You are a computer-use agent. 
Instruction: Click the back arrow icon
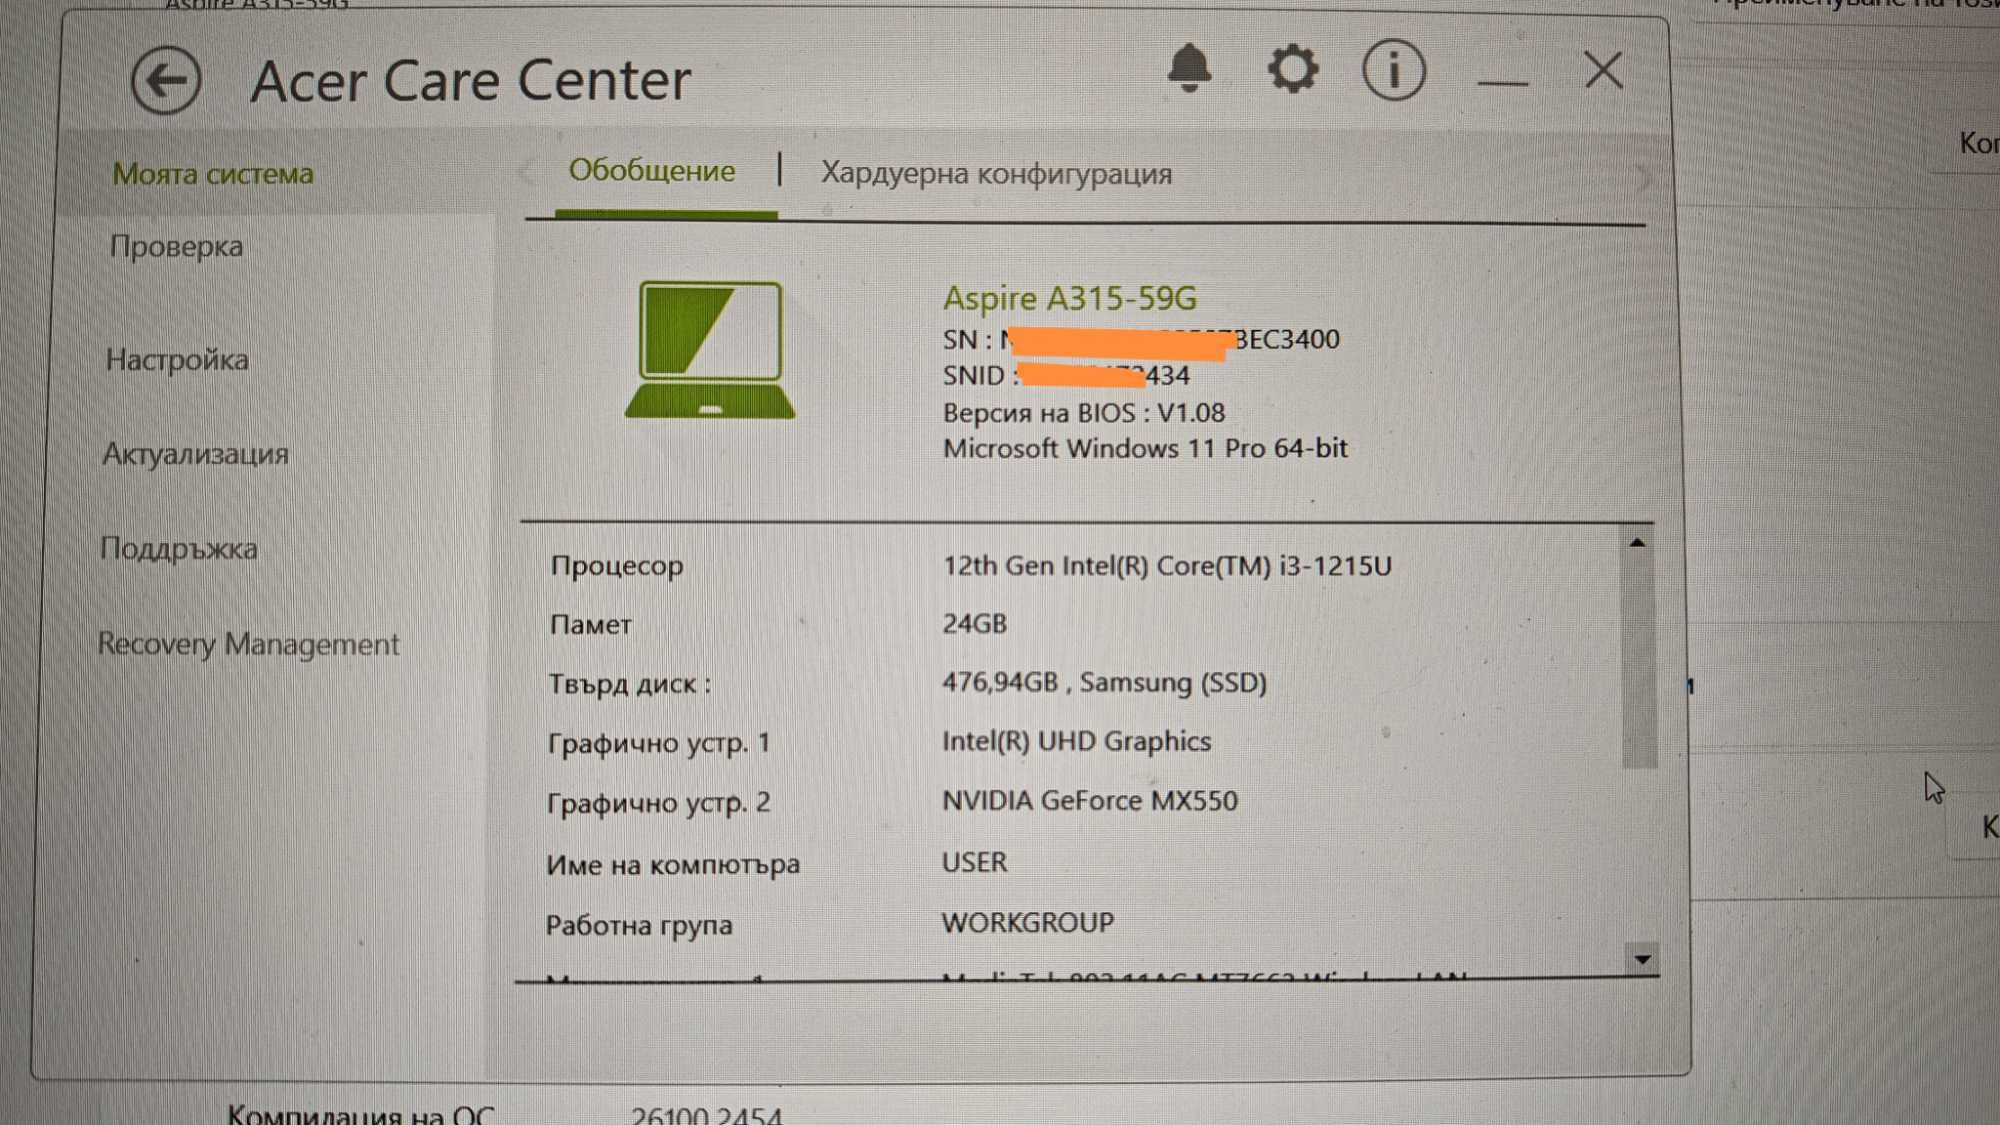pyautogui.click(x=166, y=80)
